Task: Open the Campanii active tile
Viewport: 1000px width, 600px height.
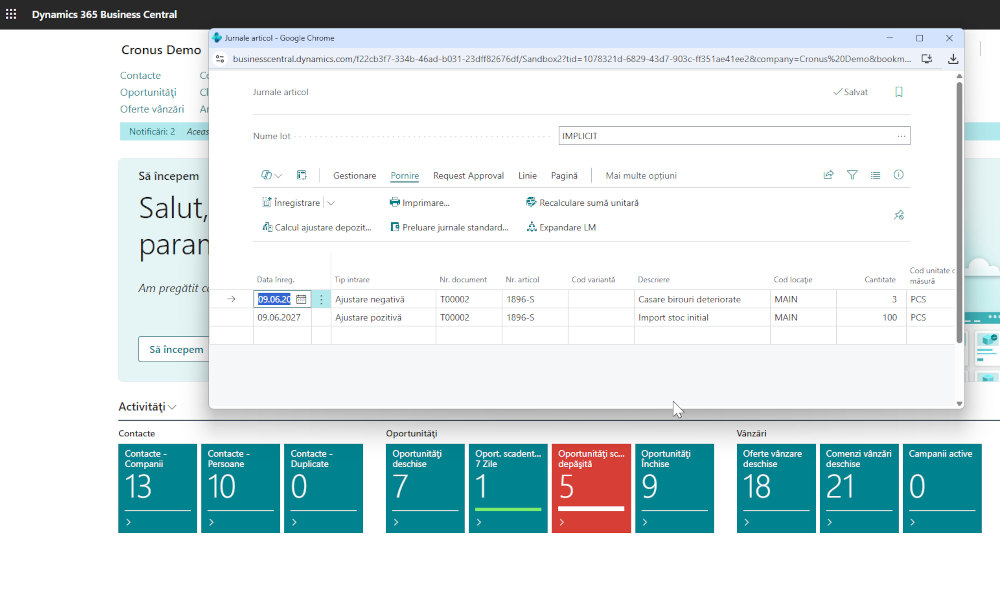Action: coord(942,488)
